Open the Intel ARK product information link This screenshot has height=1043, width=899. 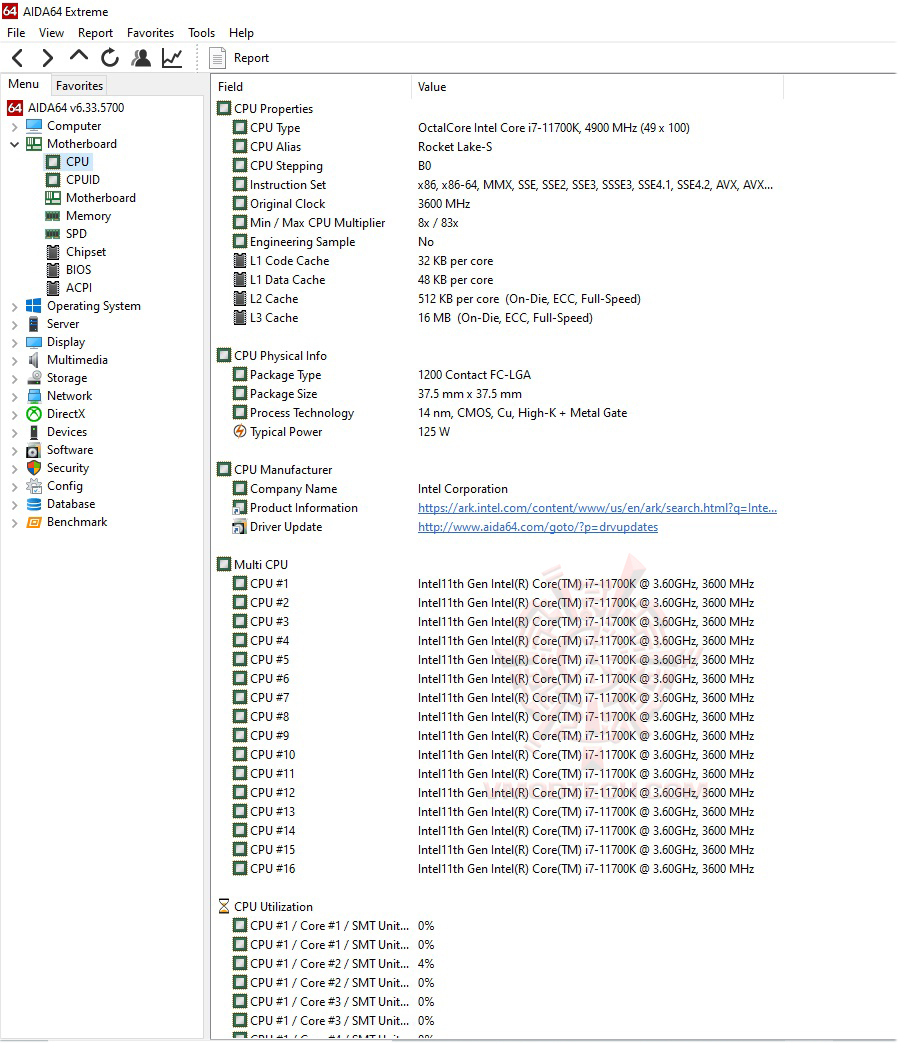point(597,508)
